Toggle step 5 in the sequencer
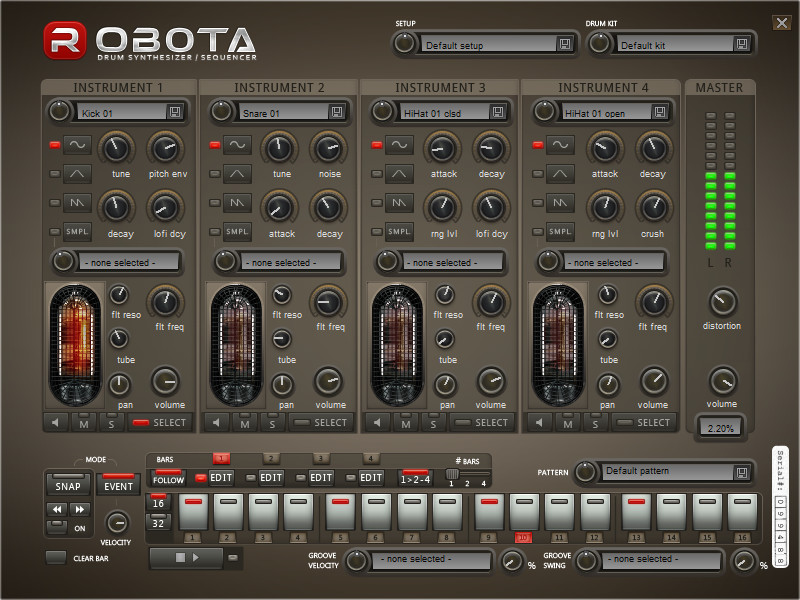 coord(341,511)
